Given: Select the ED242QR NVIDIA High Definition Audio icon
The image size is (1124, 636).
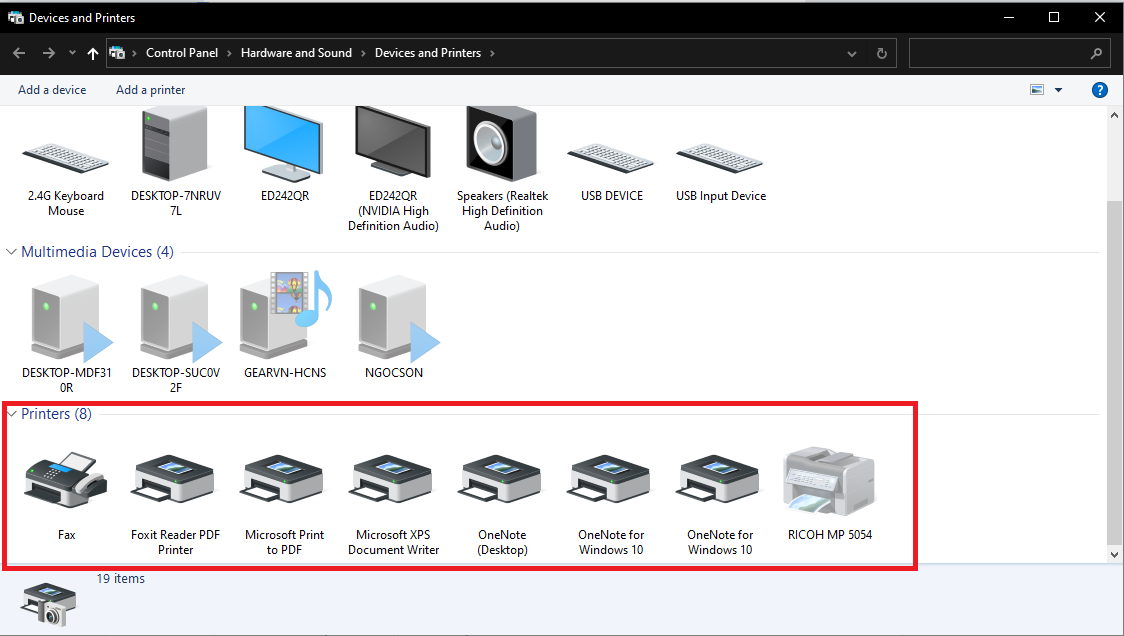Looking at the screenshot, I should (393, 143).
